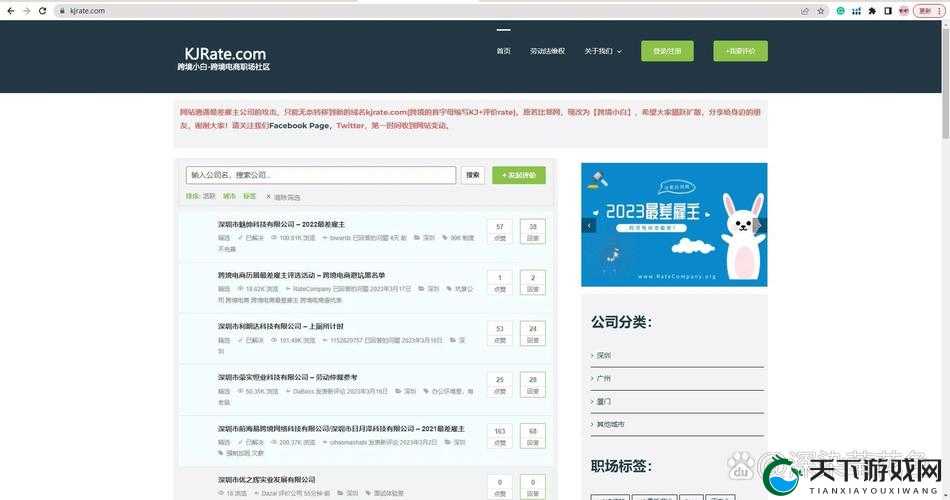Click the browser forward arrow

click(27, 11)
